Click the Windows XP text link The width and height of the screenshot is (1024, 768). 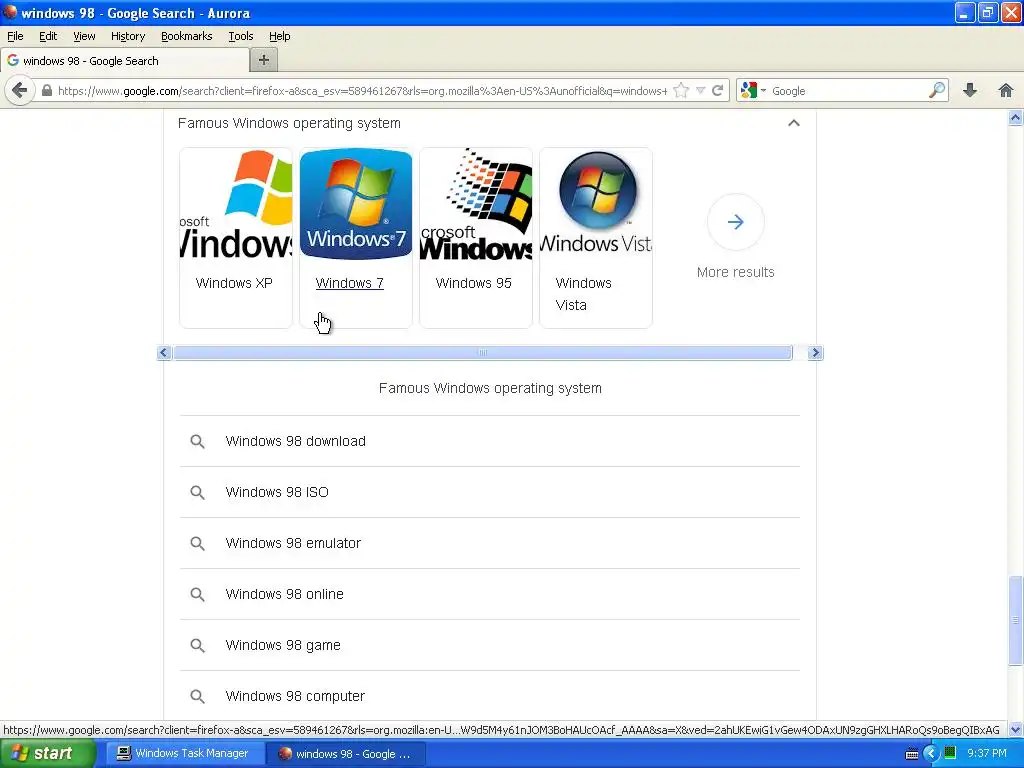[234, 283]
